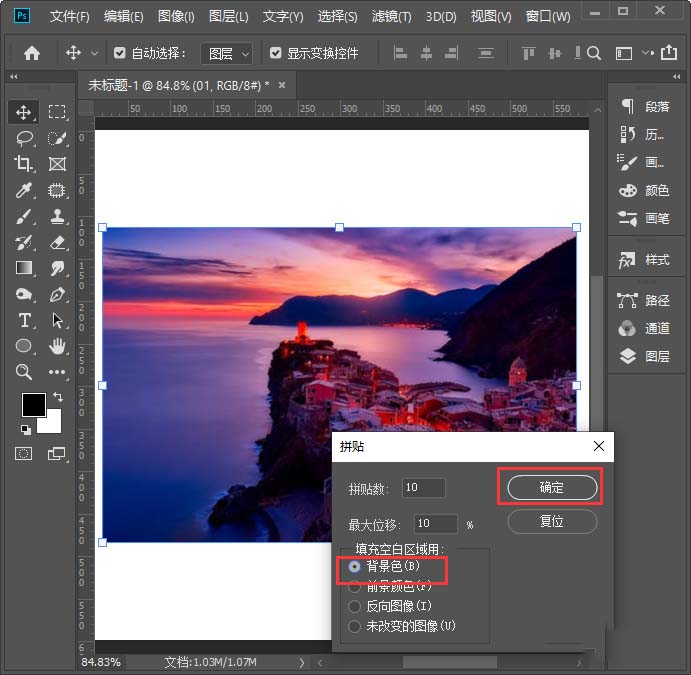Click the 确定 button in 拼贴 dialog

[552, 488]
